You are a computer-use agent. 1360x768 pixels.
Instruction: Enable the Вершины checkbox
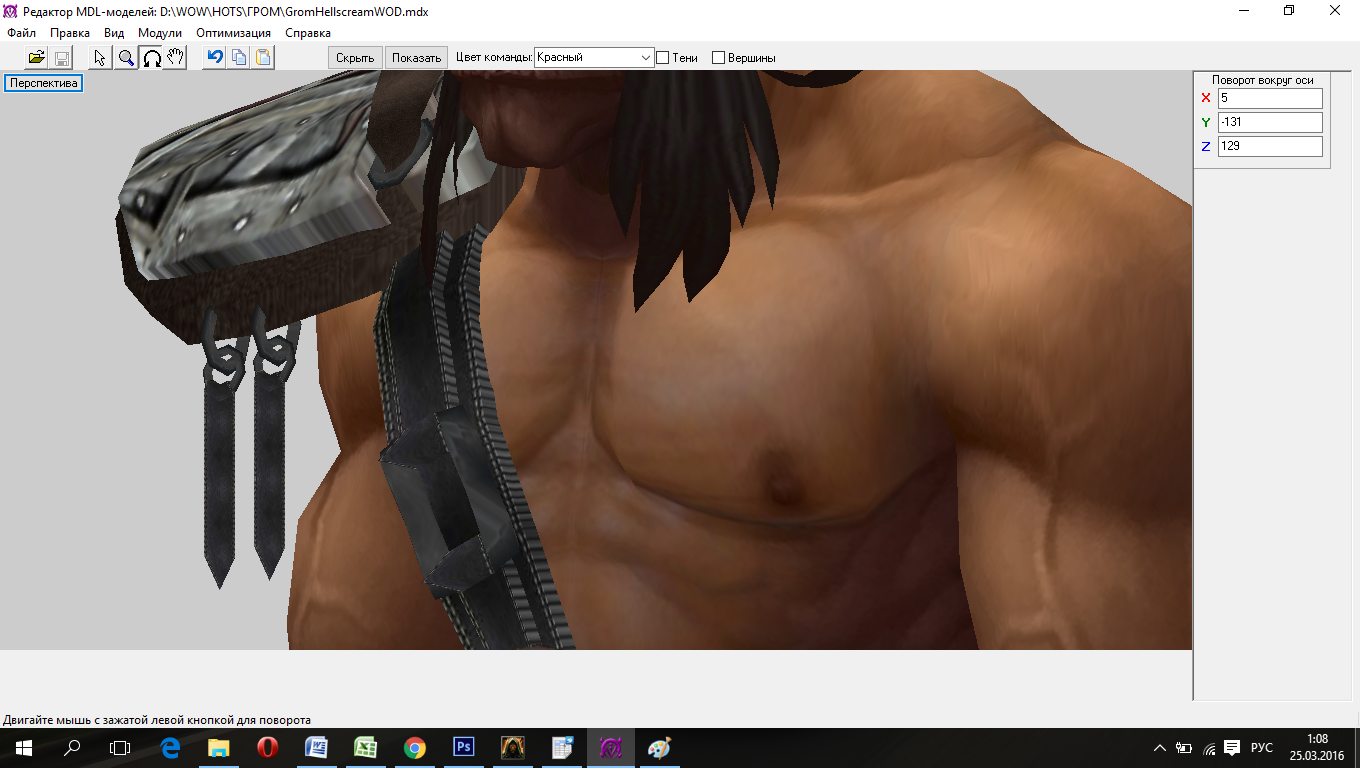click(x=718, y=58)
